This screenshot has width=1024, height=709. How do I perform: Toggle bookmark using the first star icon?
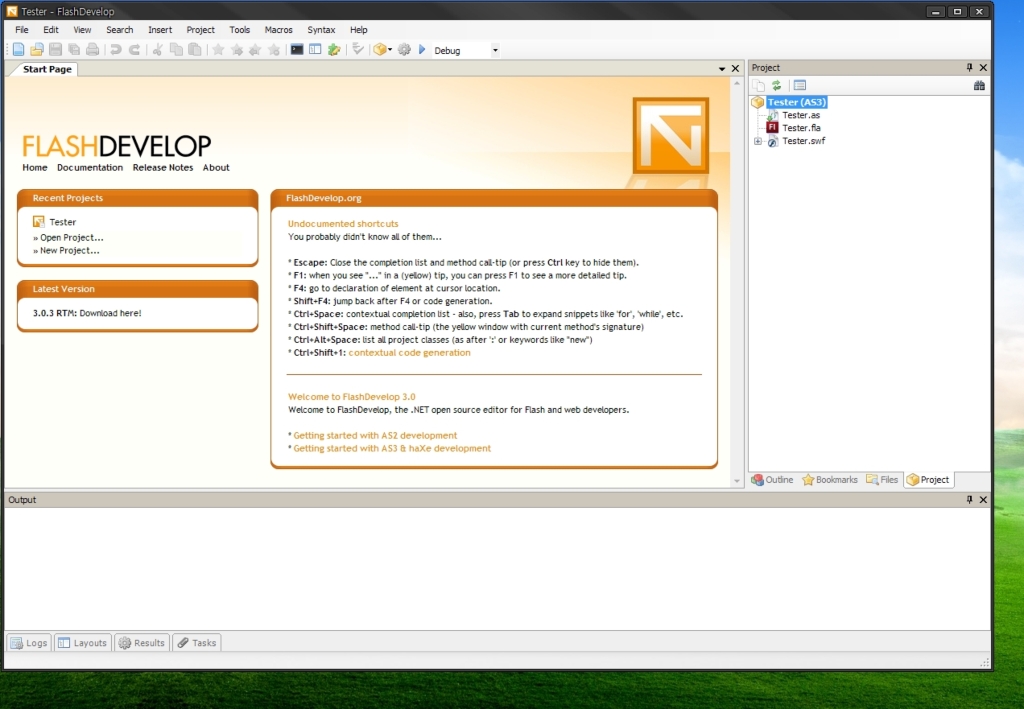point(218,50)
